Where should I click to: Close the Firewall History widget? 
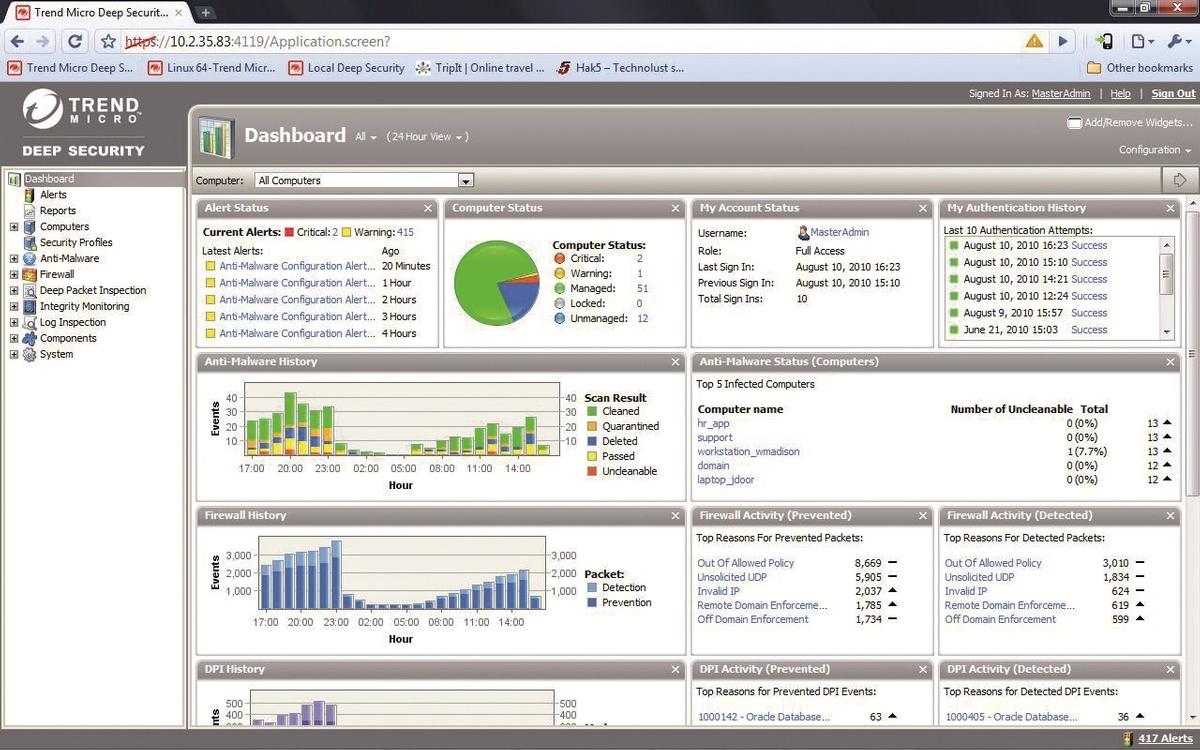click(x=676, y=516)
